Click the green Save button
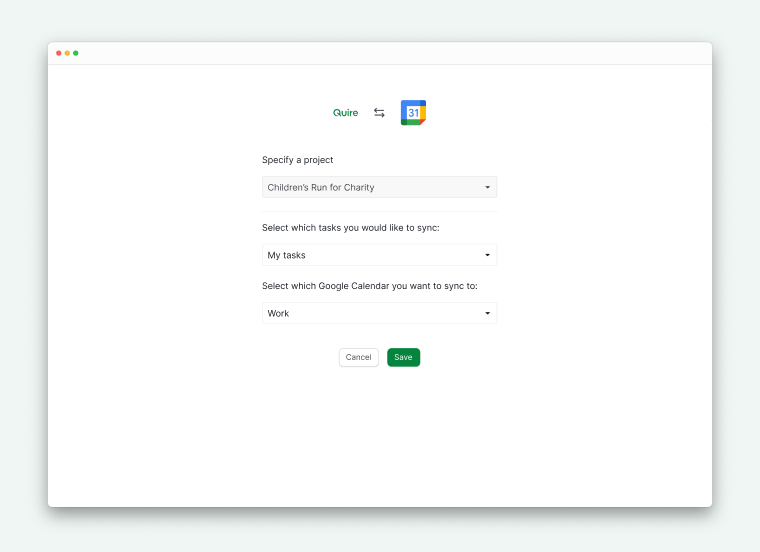The image size is (760, 552). point(403,357)
